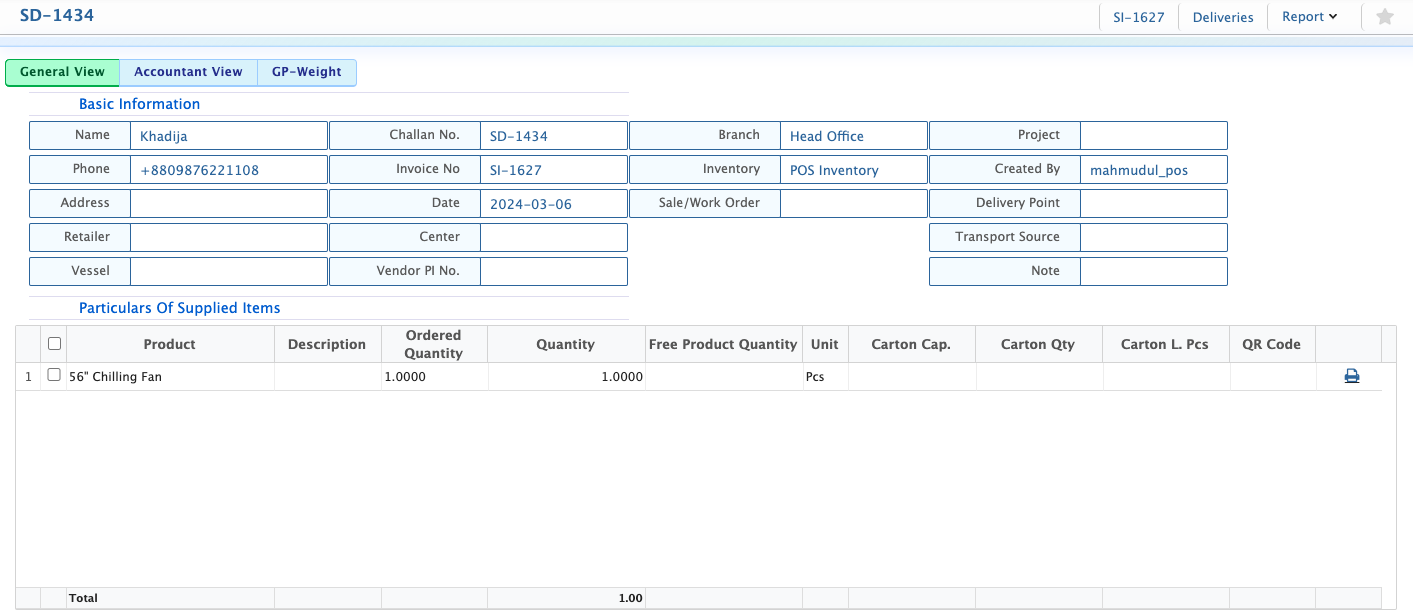
Task: Open the SI-1627 button in top bar
Action: [x=1138, y=17]
